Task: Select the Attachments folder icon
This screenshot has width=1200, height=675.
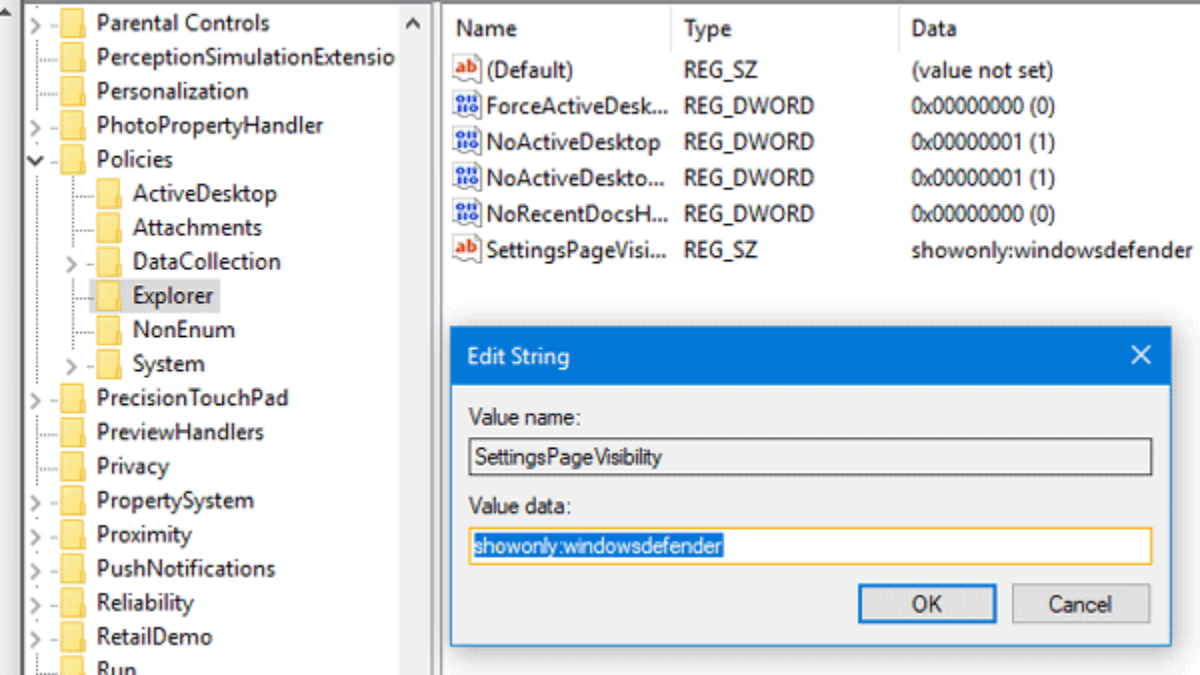Action: coord(108,227)
